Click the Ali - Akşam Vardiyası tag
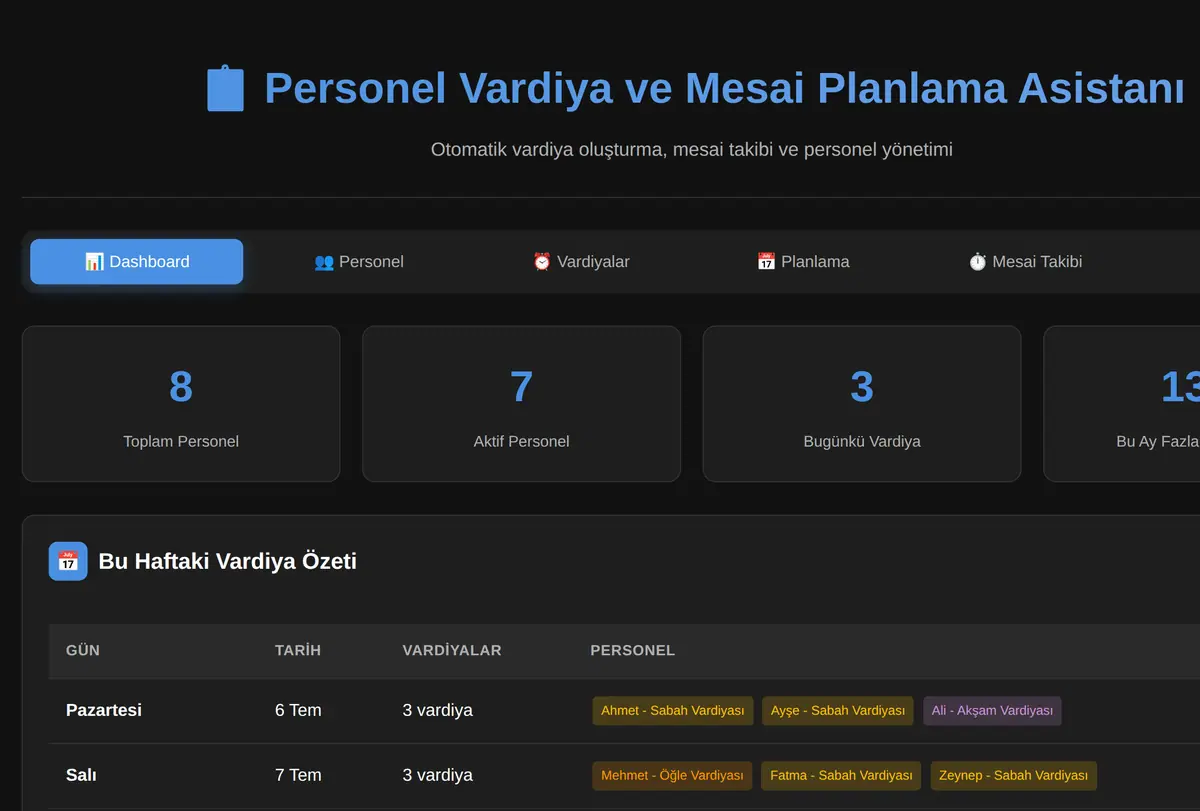The width and height of the screenshot is (1200, 811). tap(992, 711)
